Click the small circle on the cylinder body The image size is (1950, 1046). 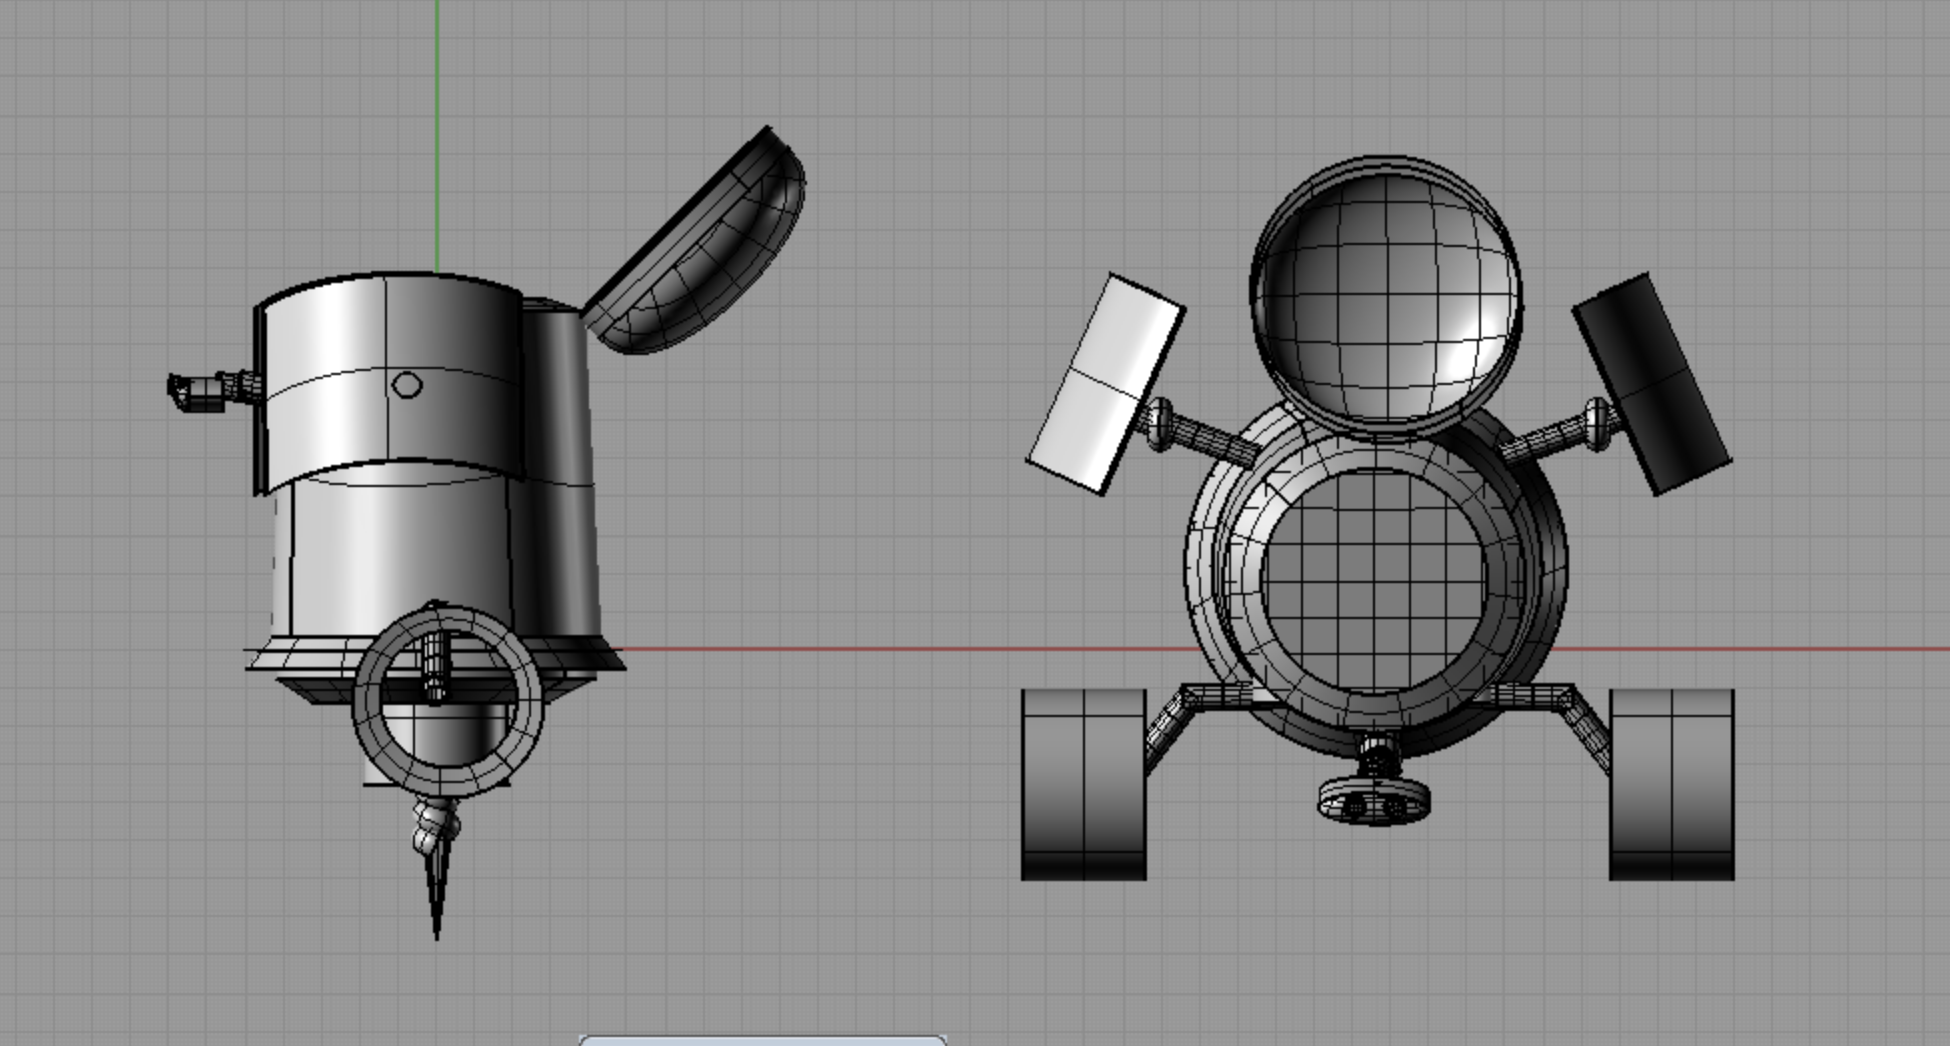(407, 385)
